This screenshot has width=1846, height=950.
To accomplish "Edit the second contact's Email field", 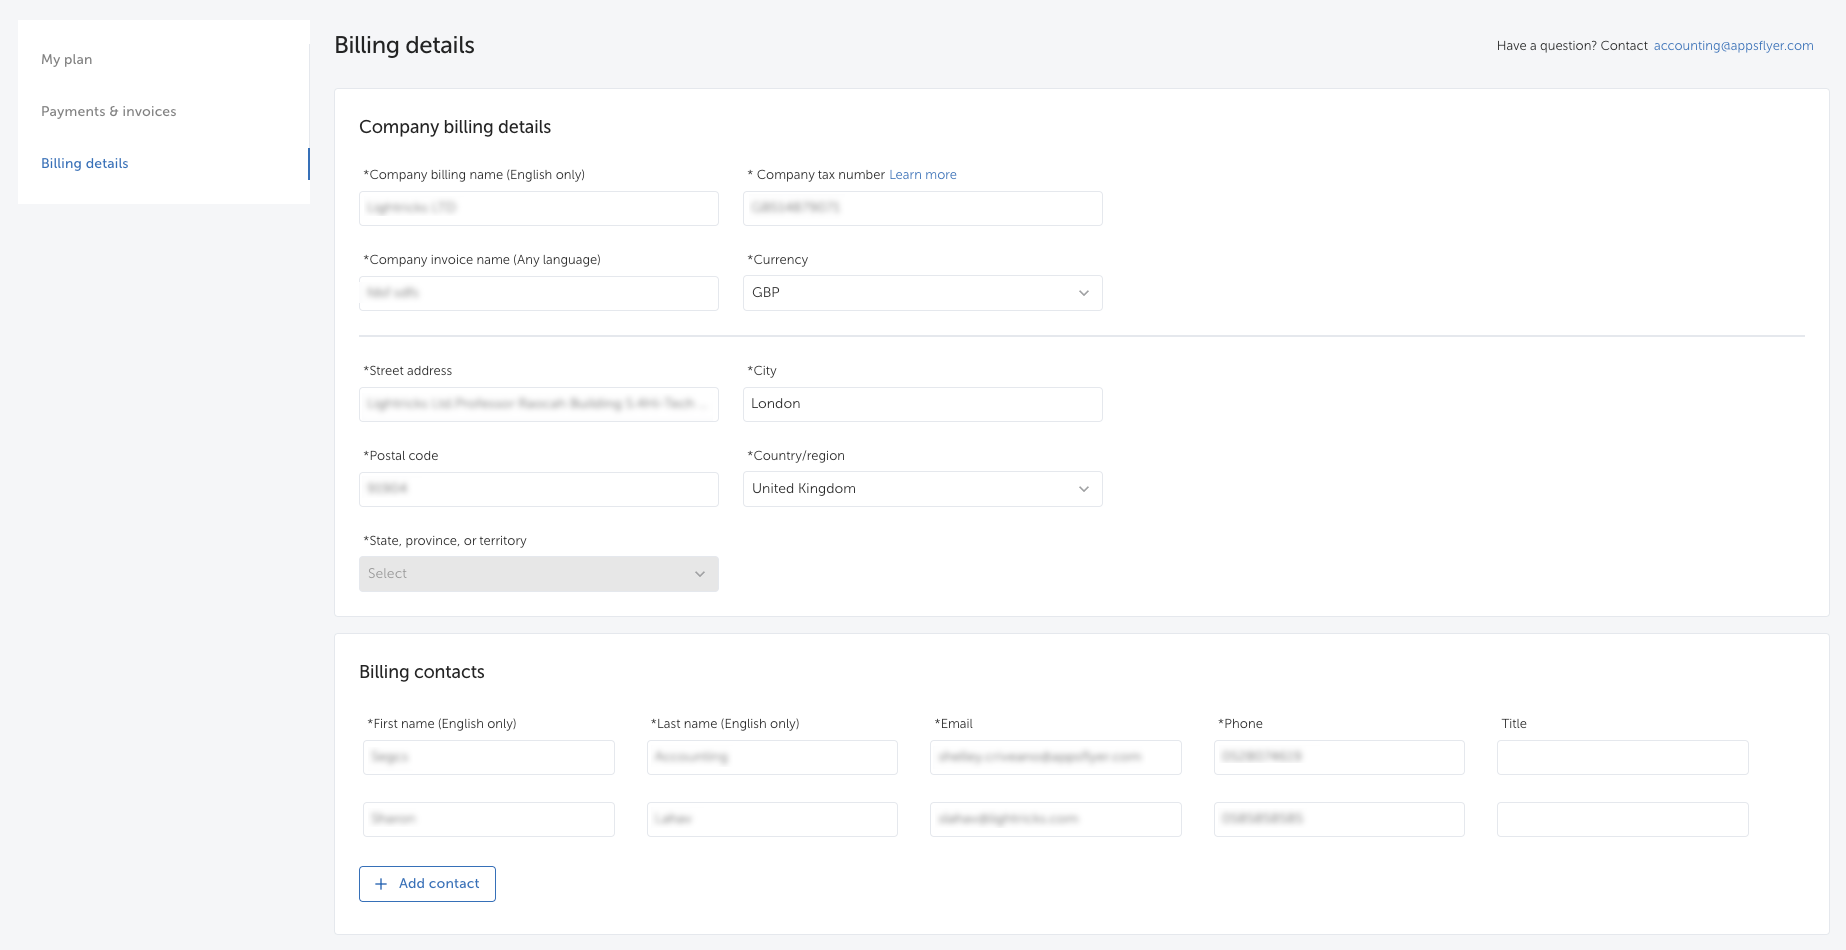I will tap(1055, 819).
